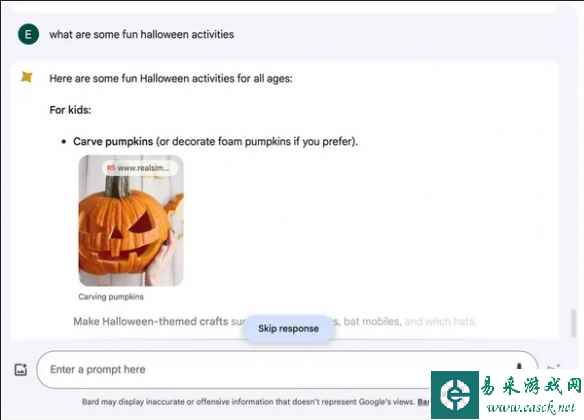
Task: Open the www.realsim... source link chip
Action: (x=139, y=168)
